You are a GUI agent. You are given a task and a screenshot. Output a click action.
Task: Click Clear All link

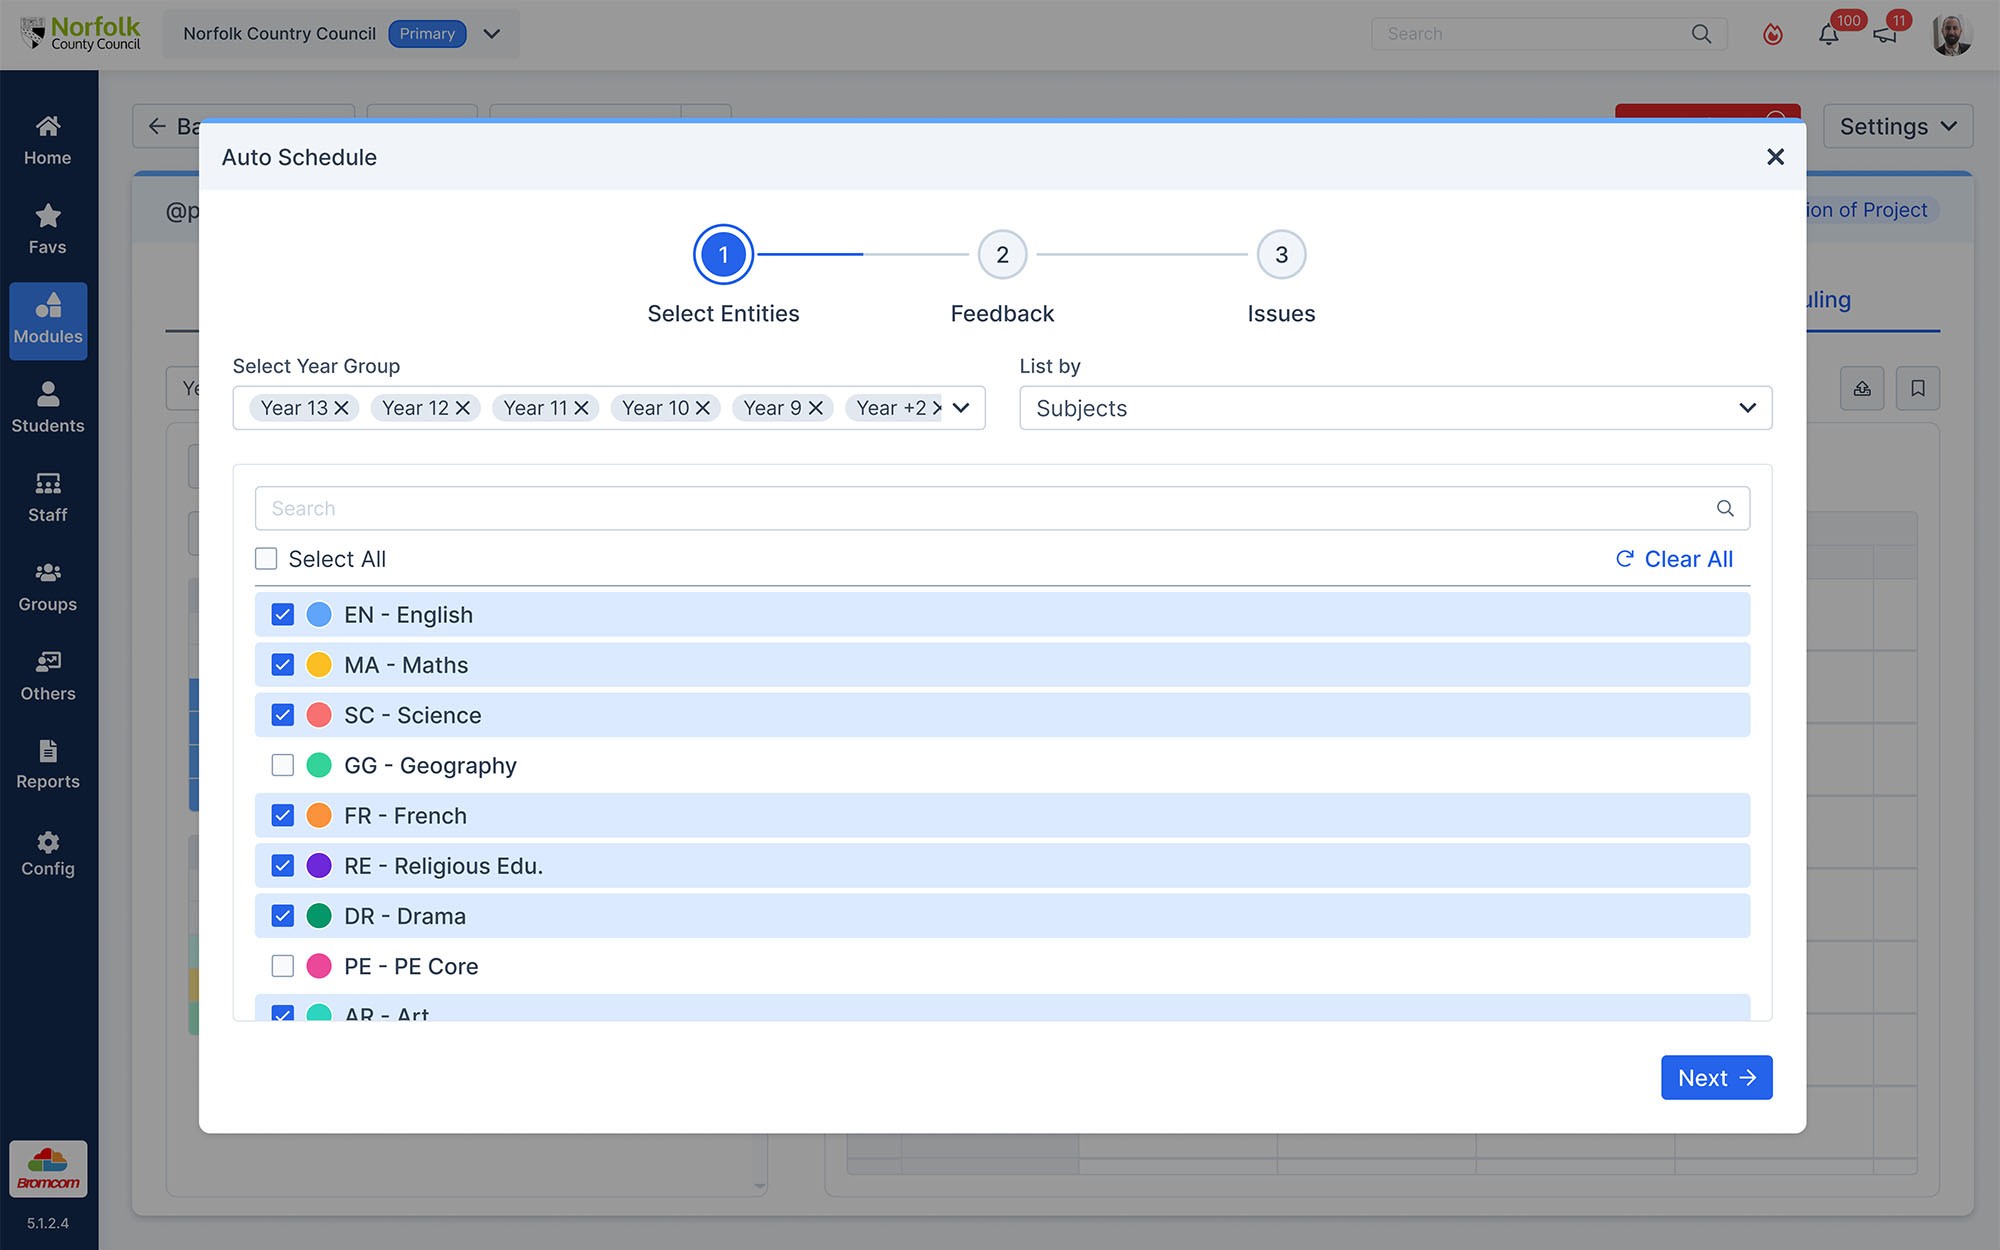[1675, 559]
